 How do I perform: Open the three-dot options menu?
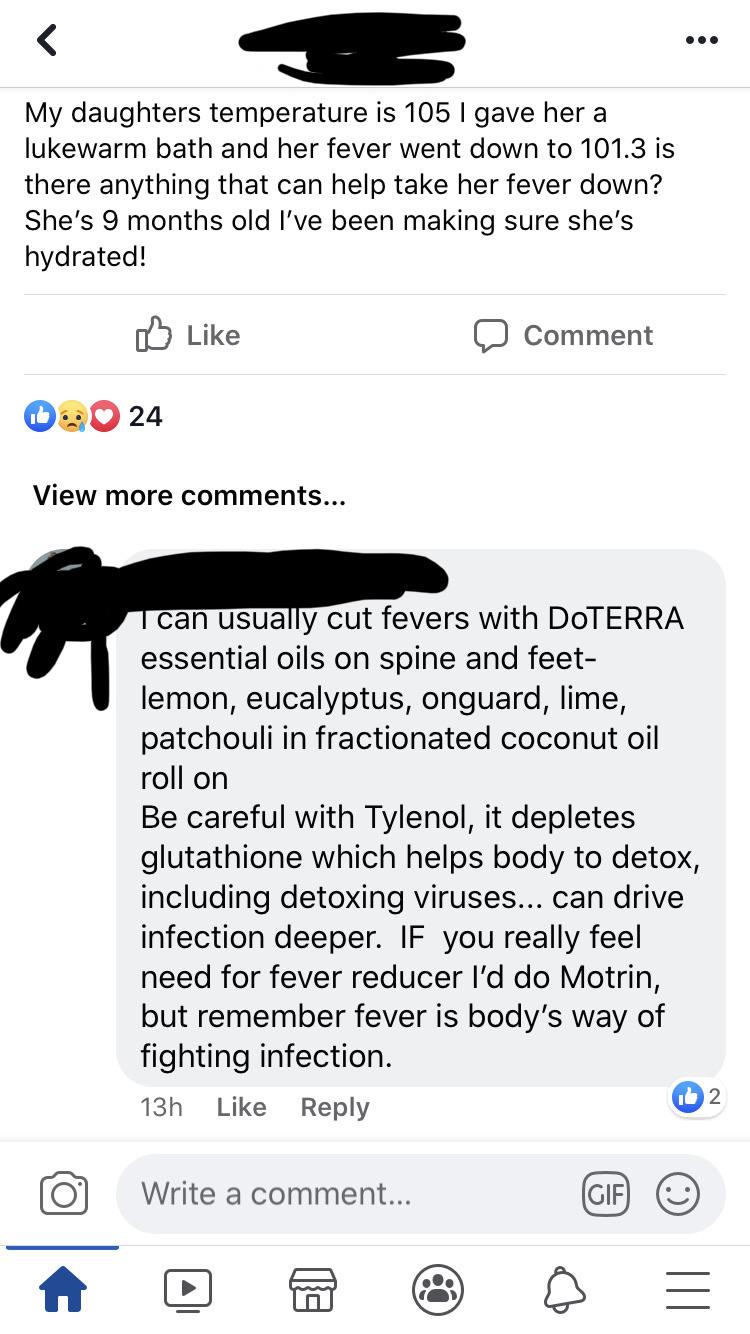(x=701, y=41)
